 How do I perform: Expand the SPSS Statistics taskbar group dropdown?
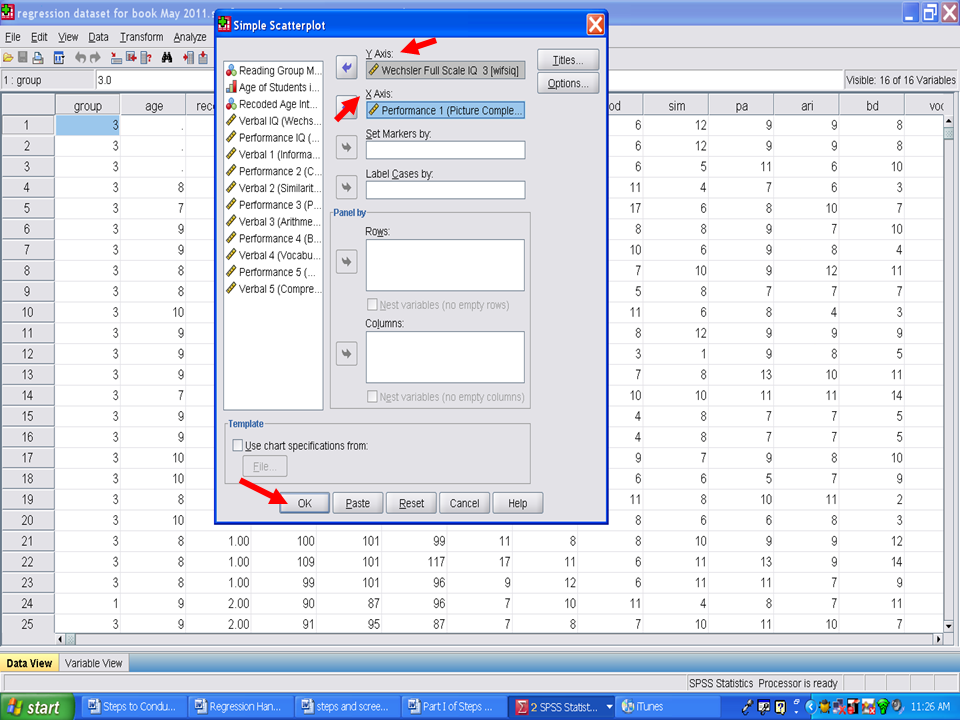[610, 707]
